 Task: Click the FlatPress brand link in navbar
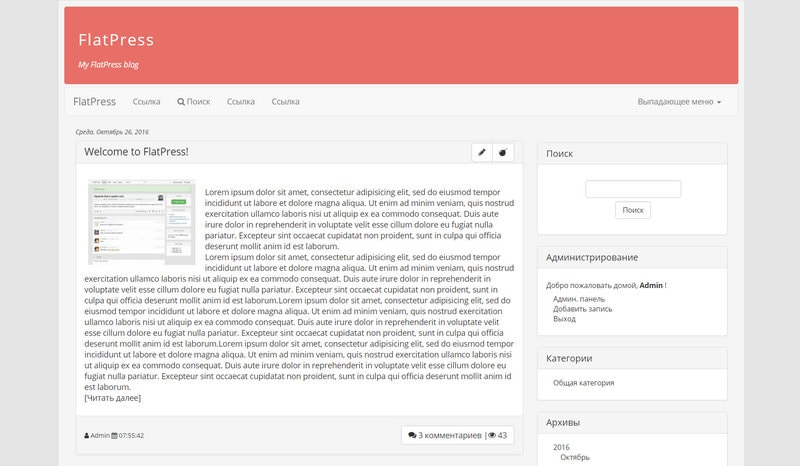click(x=94, y=102)
